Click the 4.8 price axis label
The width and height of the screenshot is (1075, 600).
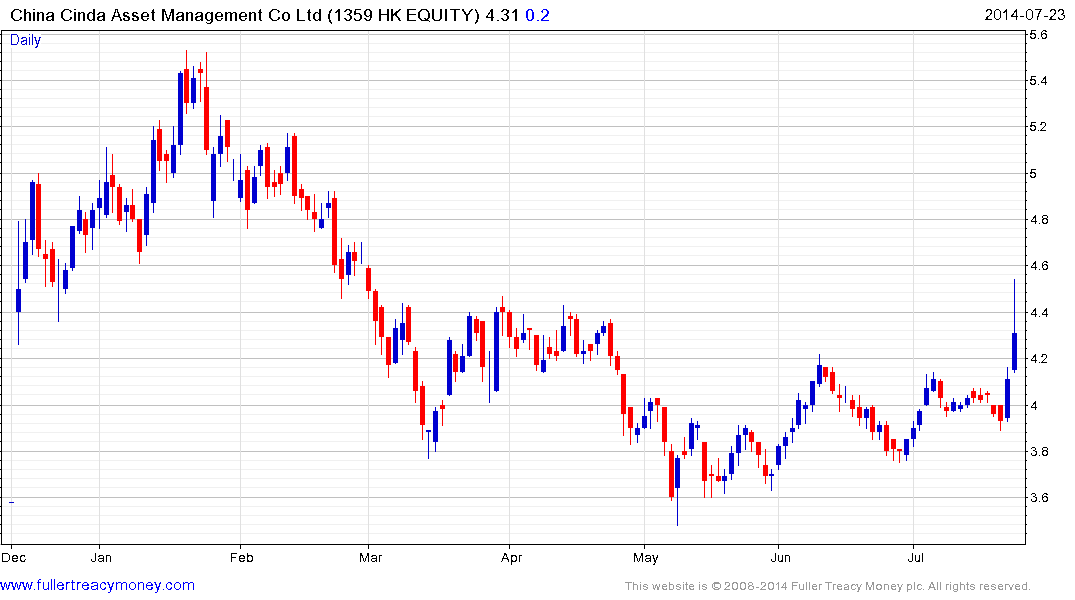(1038, 220)
